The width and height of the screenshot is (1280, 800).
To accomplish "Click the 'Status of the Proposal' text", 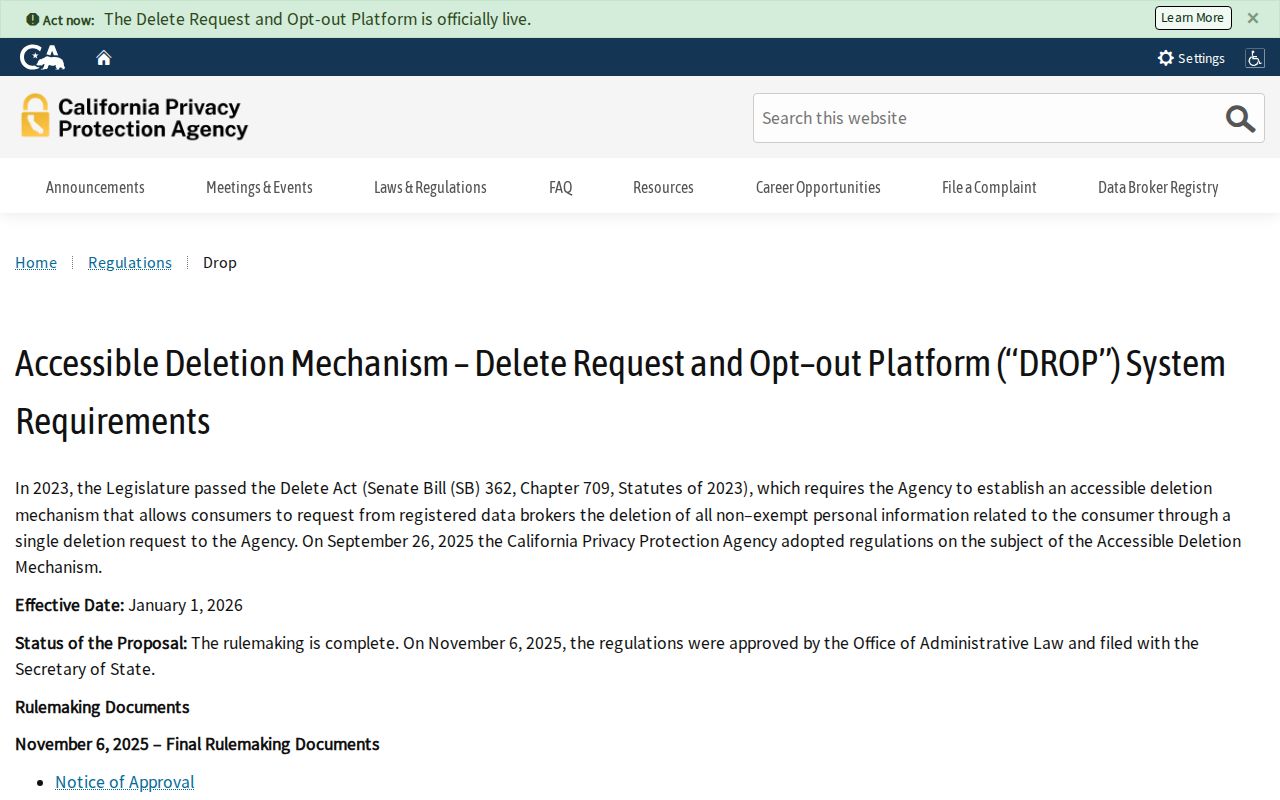I will coord(101,643).
